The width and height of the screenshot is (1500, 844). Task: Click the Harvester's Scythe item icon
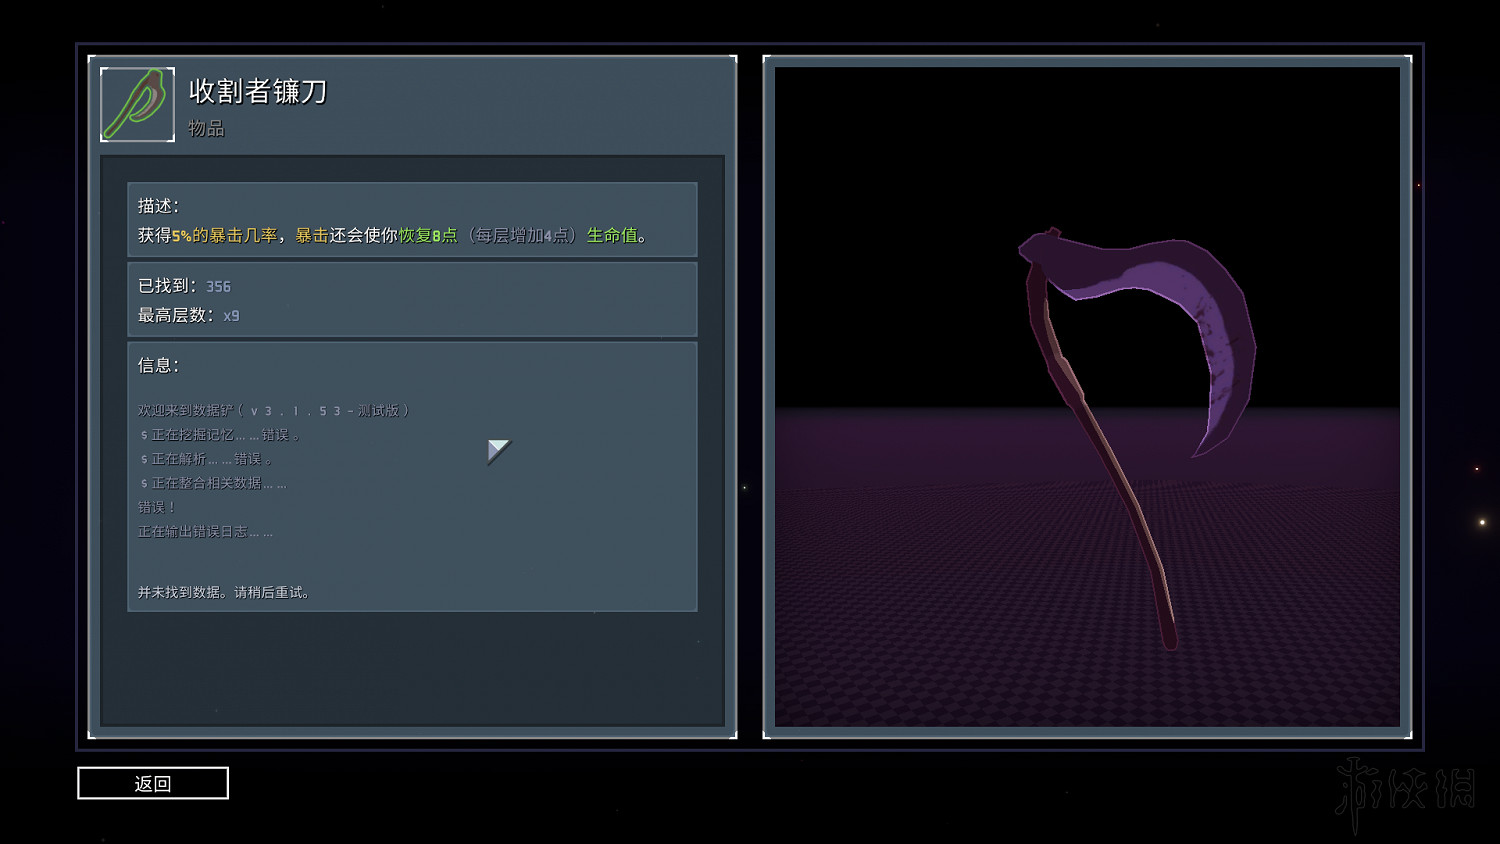point(138,105)
